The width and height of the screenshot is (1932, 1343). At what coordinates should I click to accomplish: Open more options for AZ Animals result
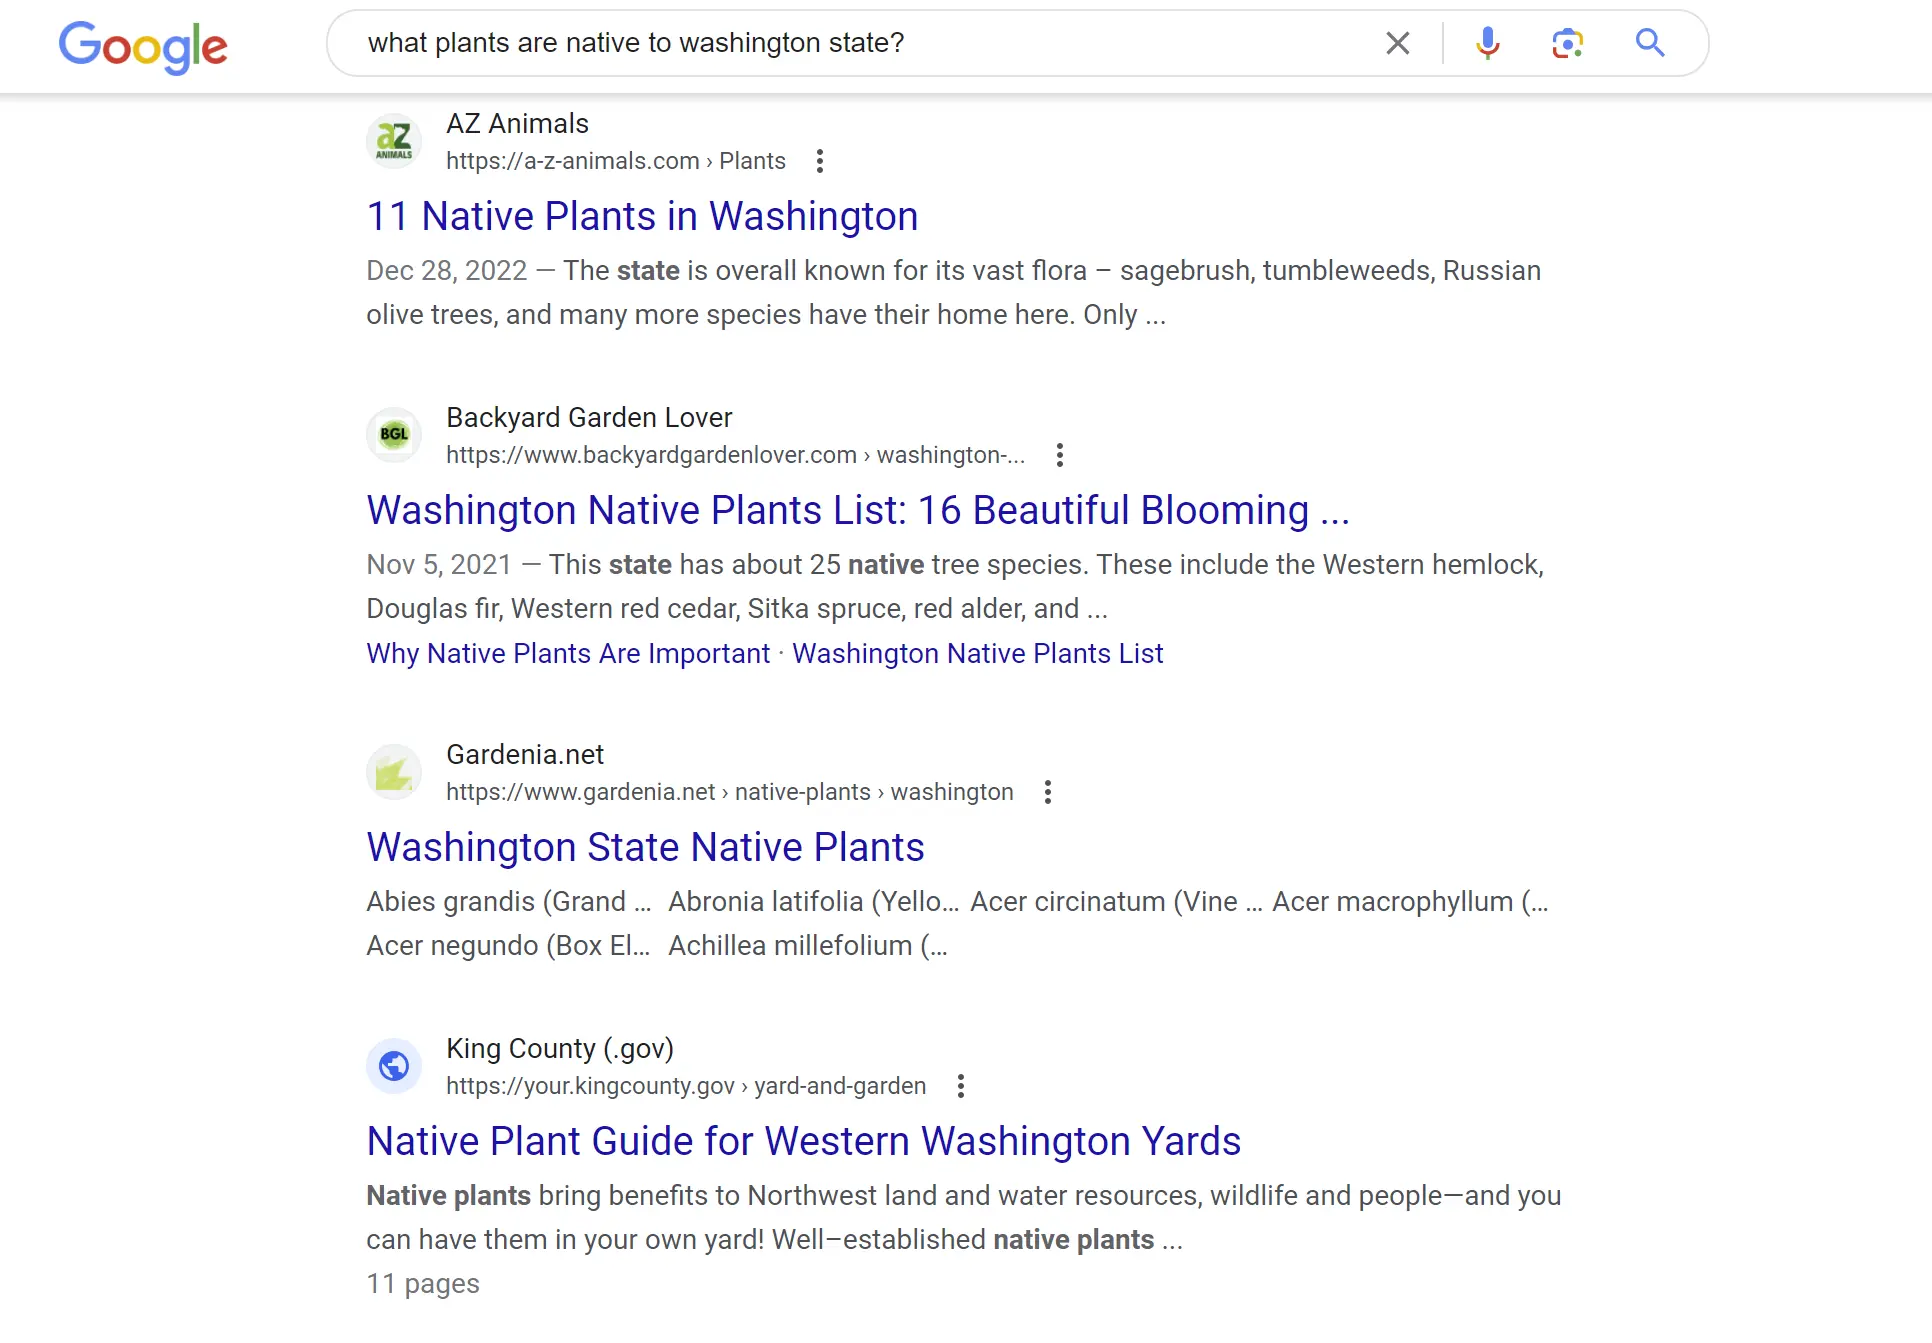[820, 161]
